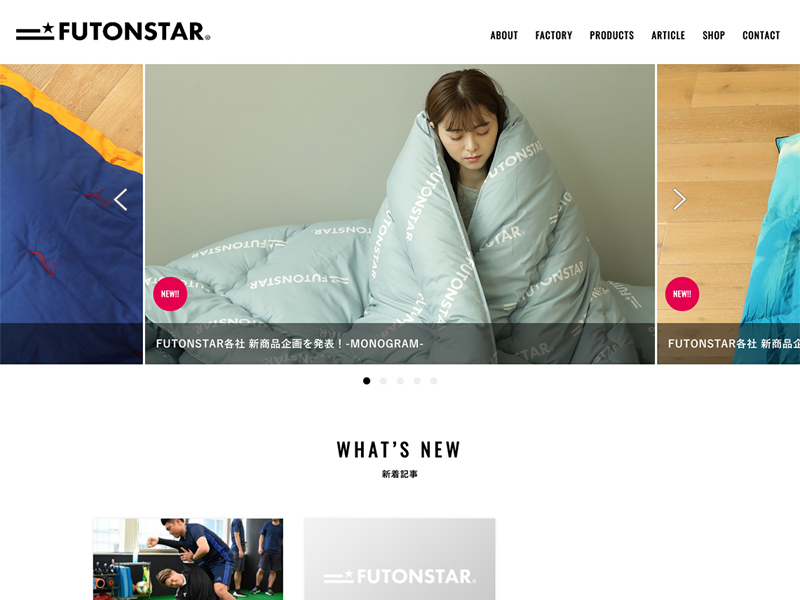Click the pink NEW!! badge on the right slide
The height and width of the screenshot is (600, 800).
click(682, 294)
